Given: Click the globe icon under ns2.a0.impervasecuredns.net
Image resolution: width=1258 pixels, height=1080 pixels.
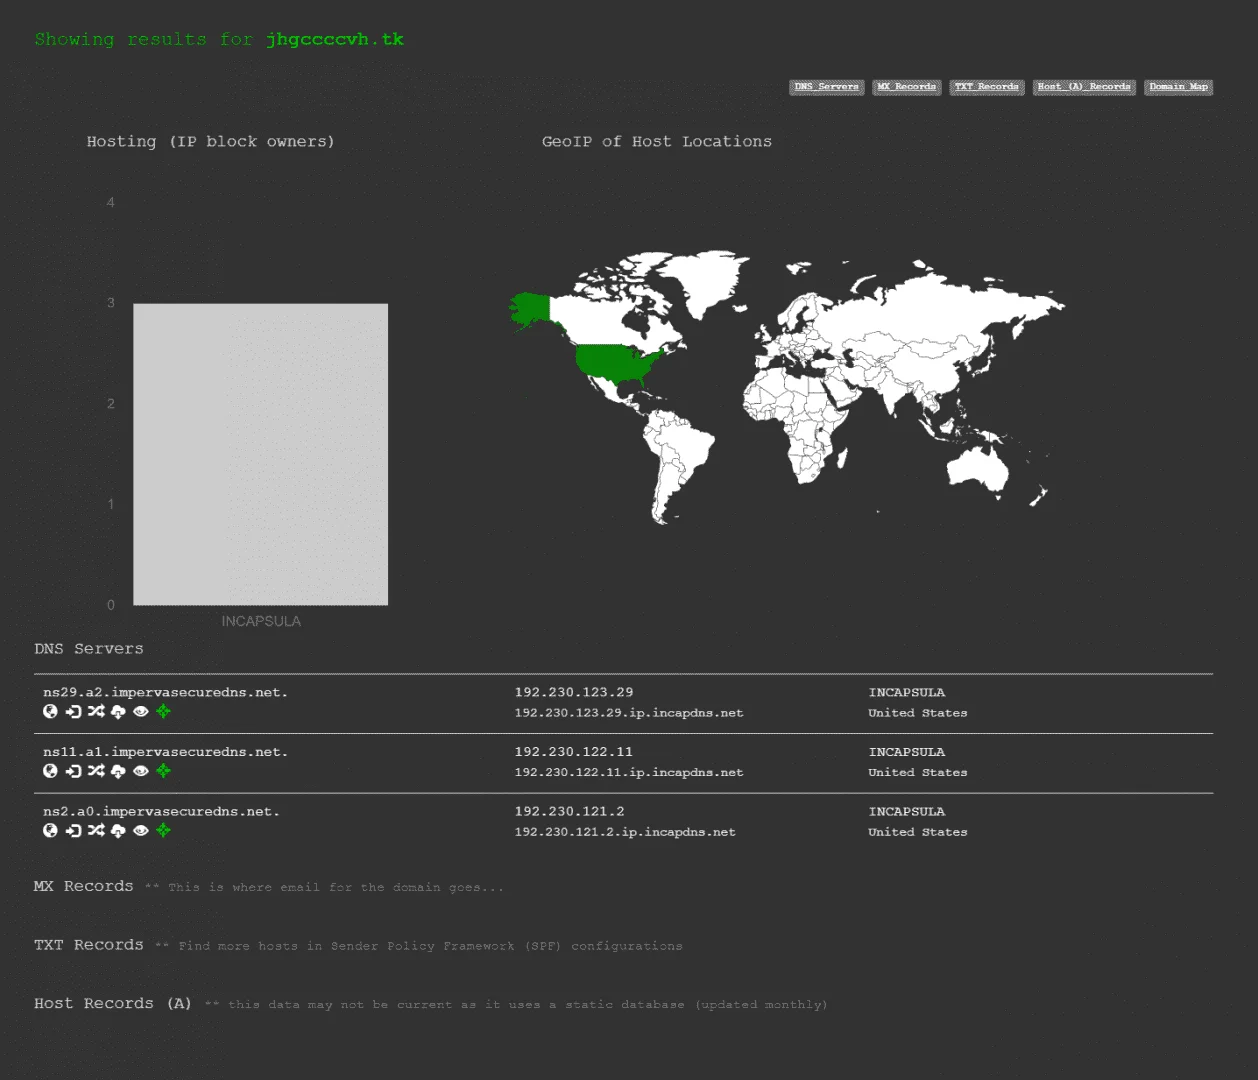Looking at the screenshot, I should coord(50,831).
